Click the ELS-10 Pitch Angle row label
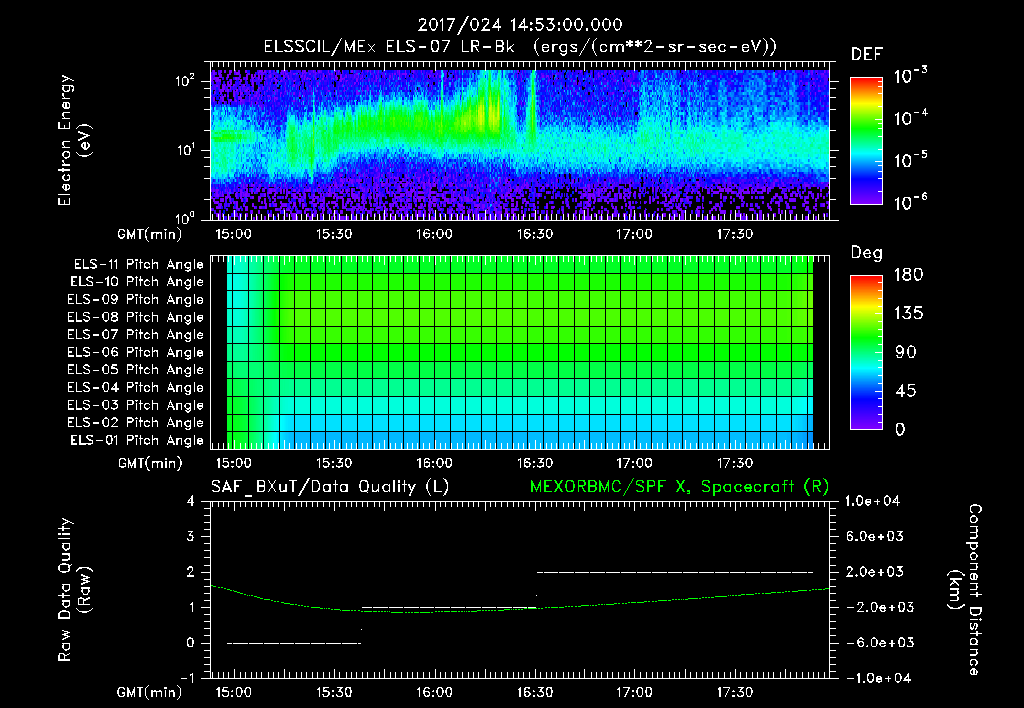 pyautogui.click(x=137, y=282)
